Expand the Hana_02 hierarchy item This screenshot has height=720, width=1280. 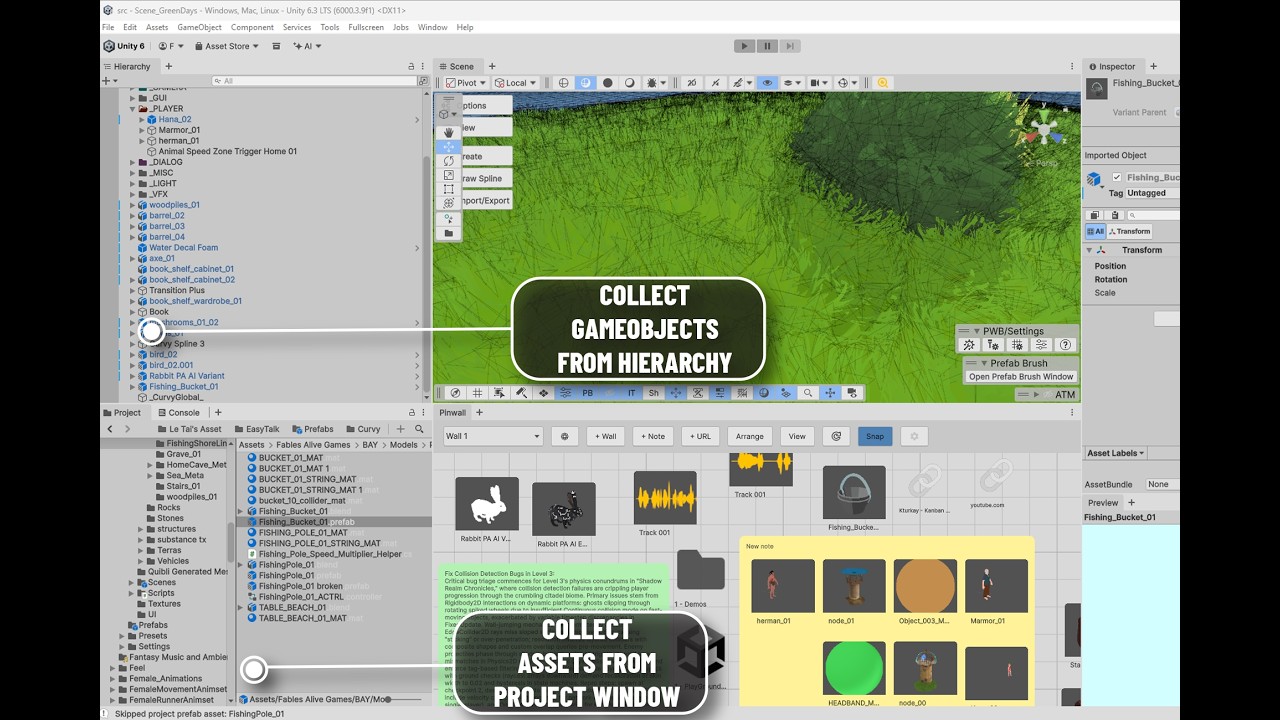coord(142,120)
